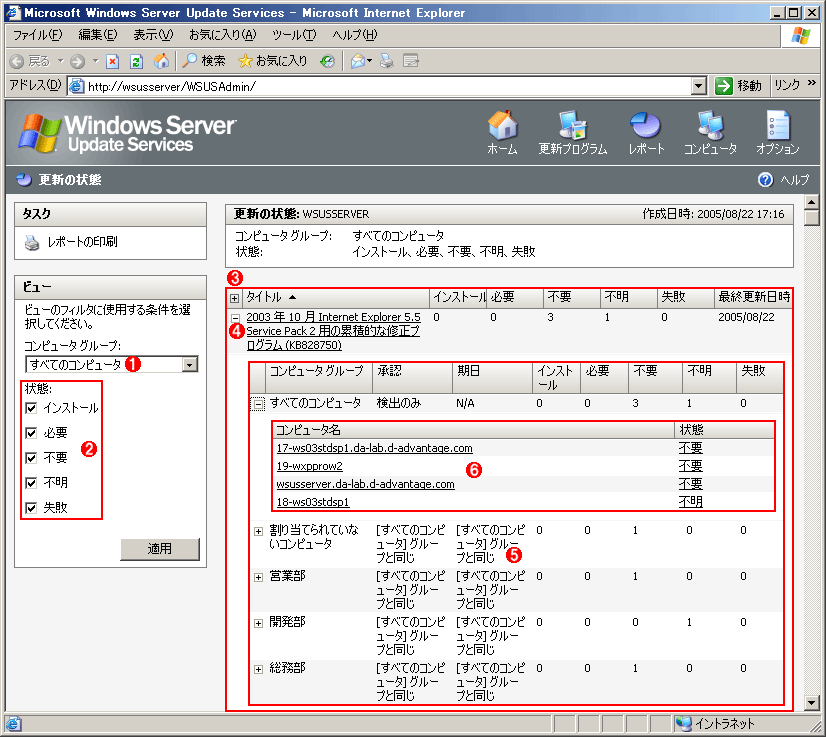Toggle the 不要 status checkbox
The height and width of the screenshot is (737, 826).
[31, 458]
